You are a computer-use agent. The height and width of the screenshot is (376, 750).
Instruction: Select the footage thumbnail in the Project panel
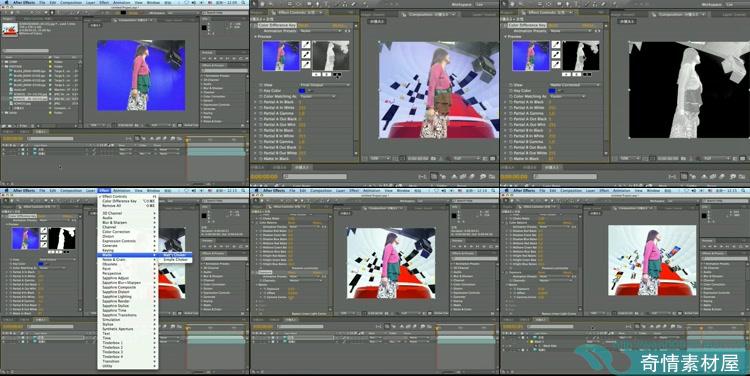(10, 30)
